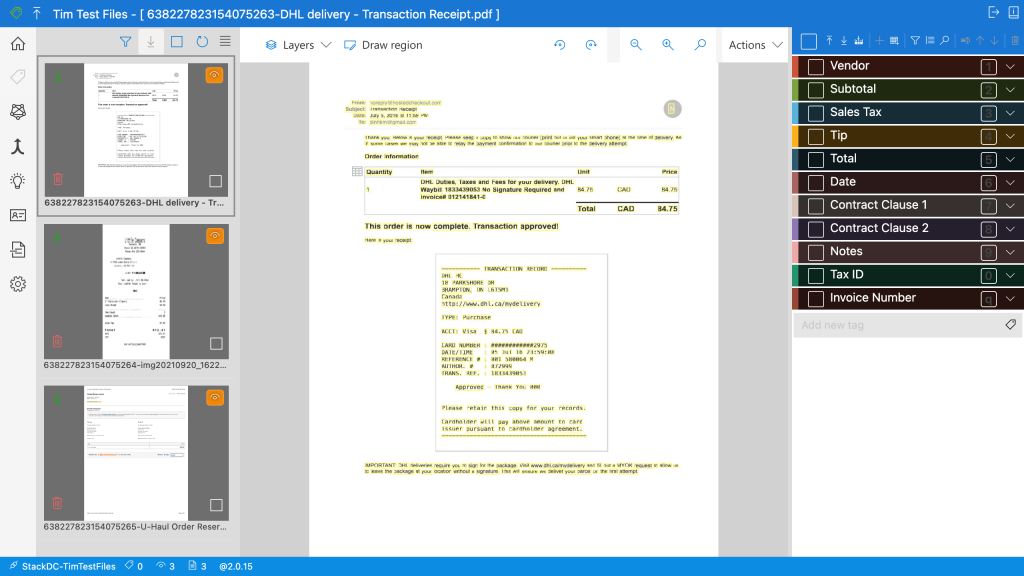
Task: Open Settings gear in the sidebar
Action: [x=18, y=284]
